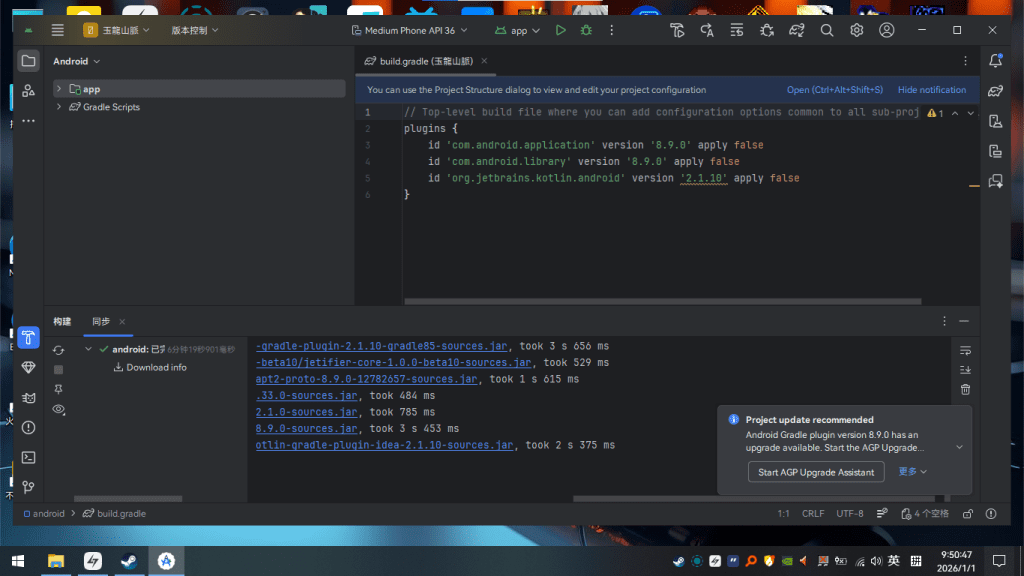Toggle the pin tab icon in build panel
1024x576 pixels.
click(58, 389)
